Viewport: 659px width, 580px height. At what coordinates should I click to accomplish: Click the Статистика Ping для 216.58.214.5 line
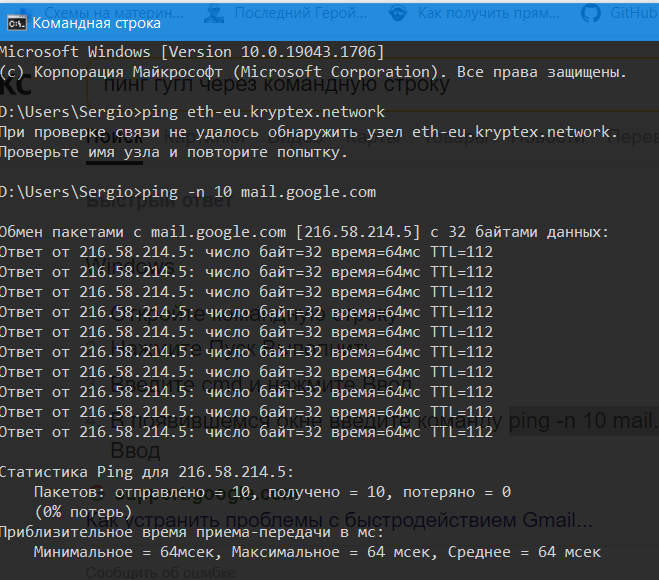(146, 472)
